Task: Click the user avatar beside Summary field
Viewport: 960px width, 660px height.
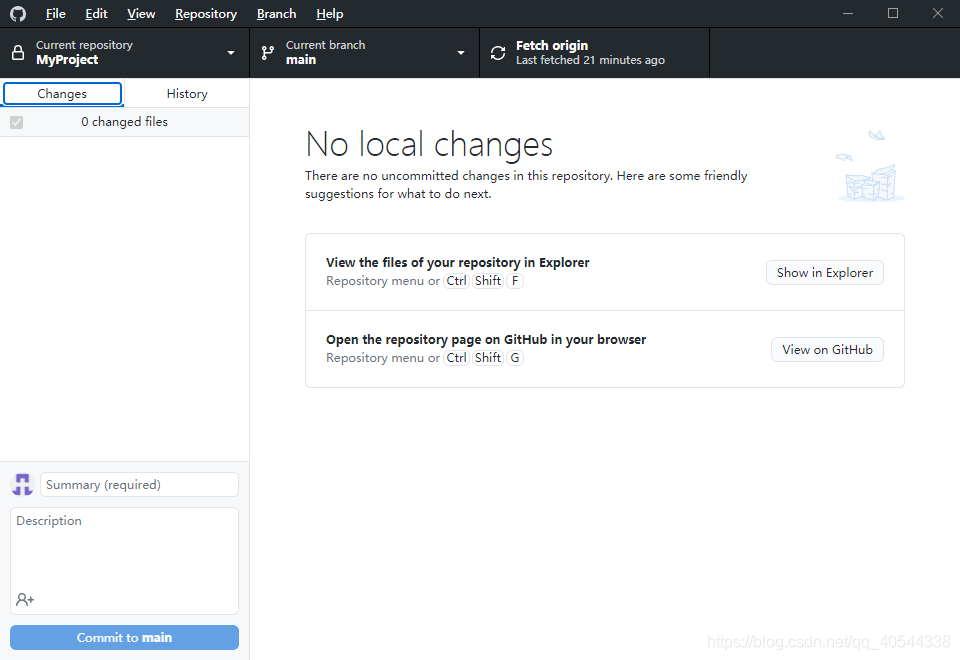Action: [23, 484]
